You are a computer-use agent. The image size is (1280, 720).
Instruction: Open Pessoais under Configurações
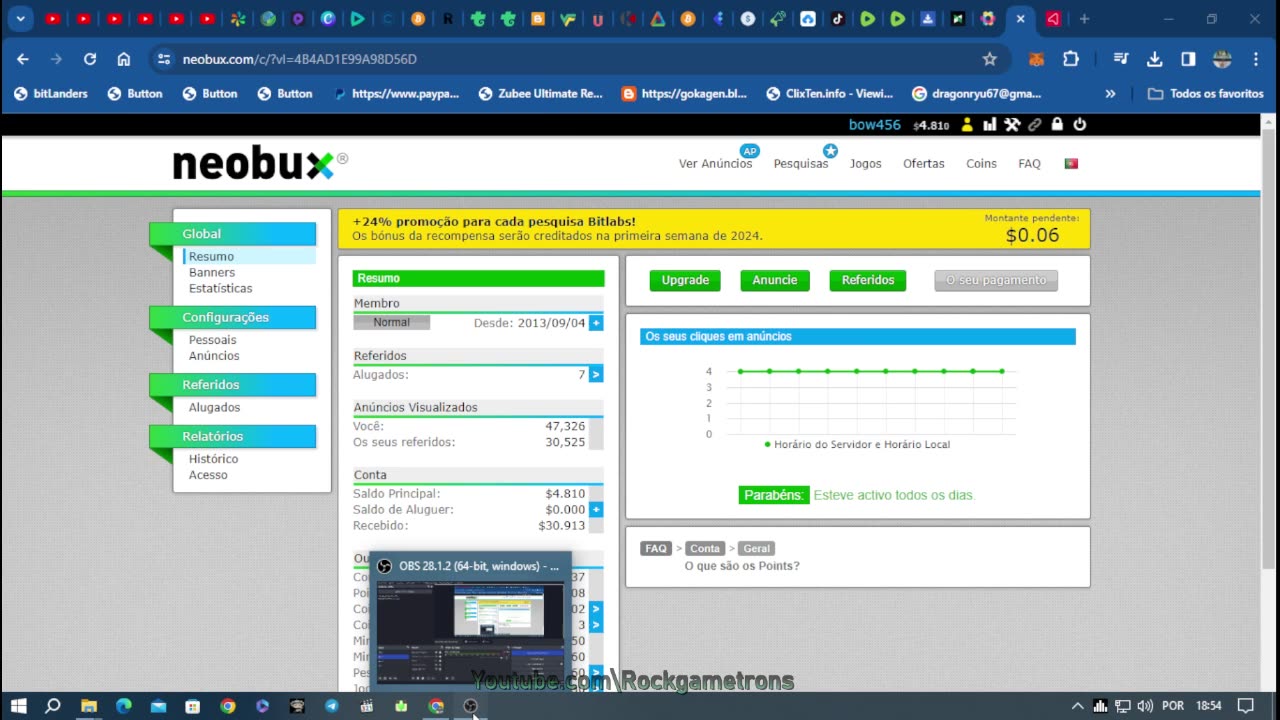click(x=213, y=340)
